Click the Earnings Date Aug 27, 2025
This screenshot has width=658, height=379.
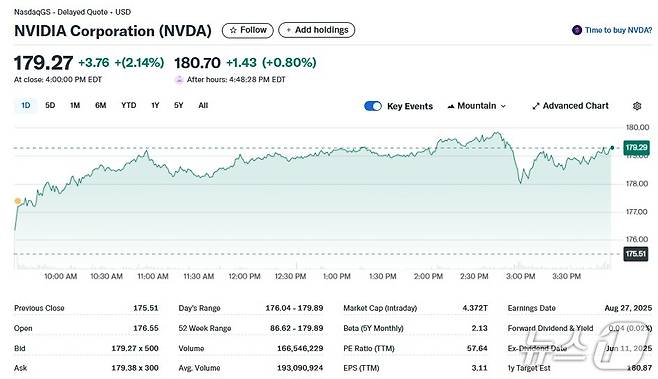[628, 308]
